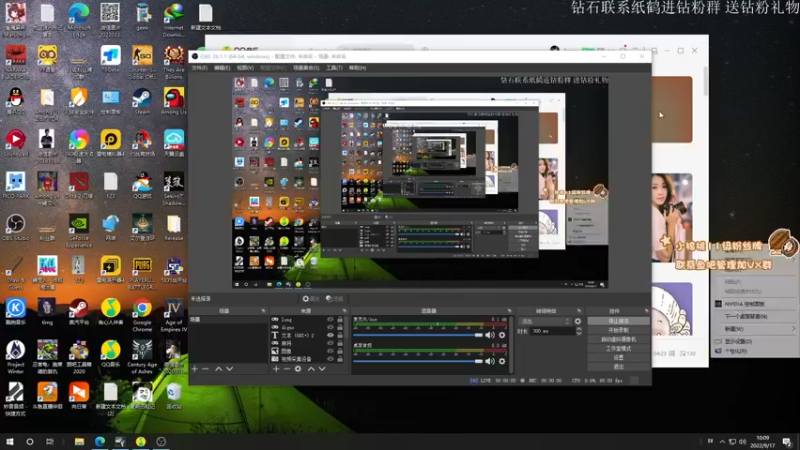Click 停止推流 button in Controls
Image resolution: width=800 pixels, height=450 pixels.
point(618,321)
